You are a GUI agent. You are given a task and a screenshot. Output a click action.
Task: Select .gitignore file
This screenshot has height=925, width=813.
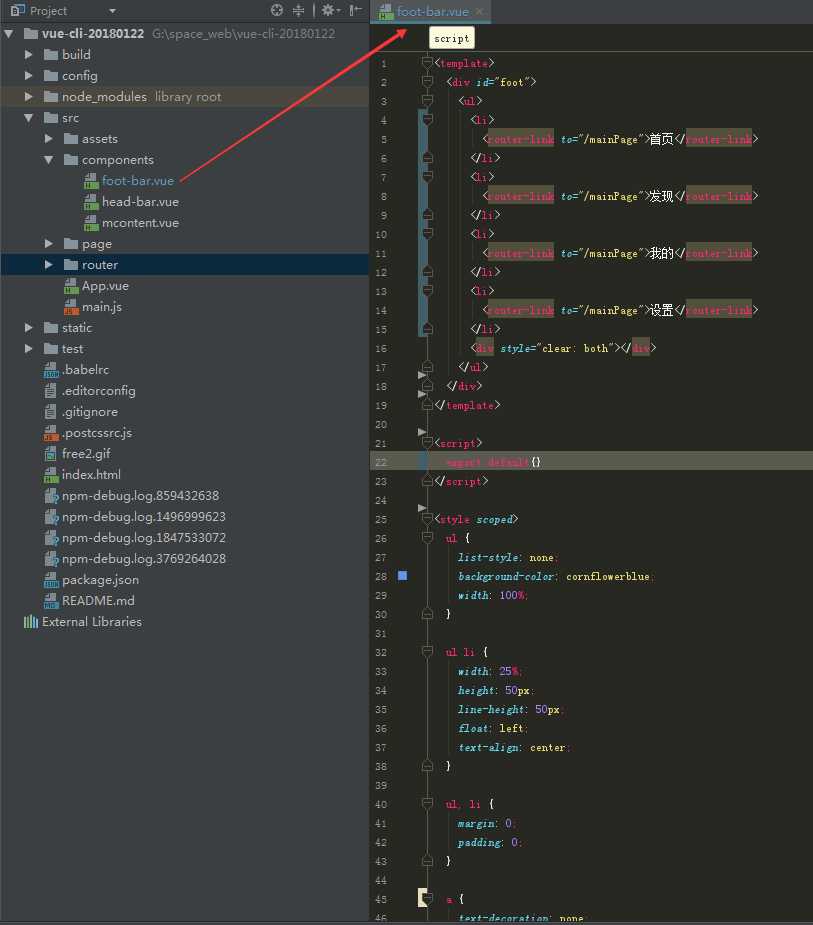[x=90, y=412]
